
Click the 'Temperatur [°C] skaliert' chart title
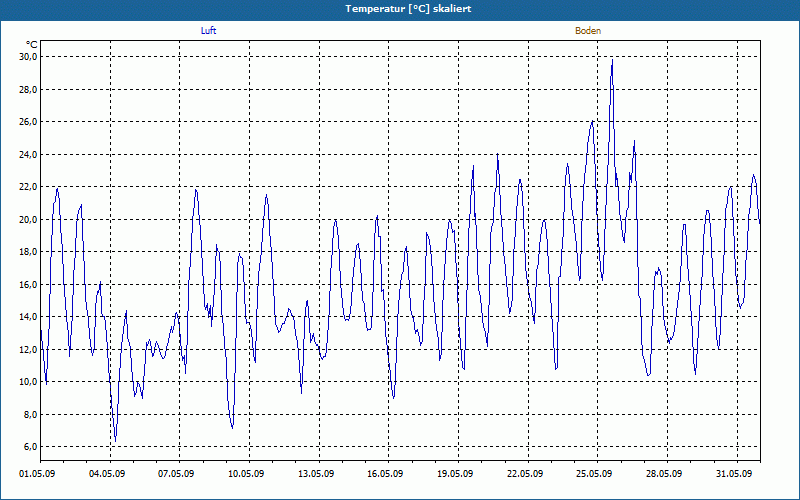[408, 9]
